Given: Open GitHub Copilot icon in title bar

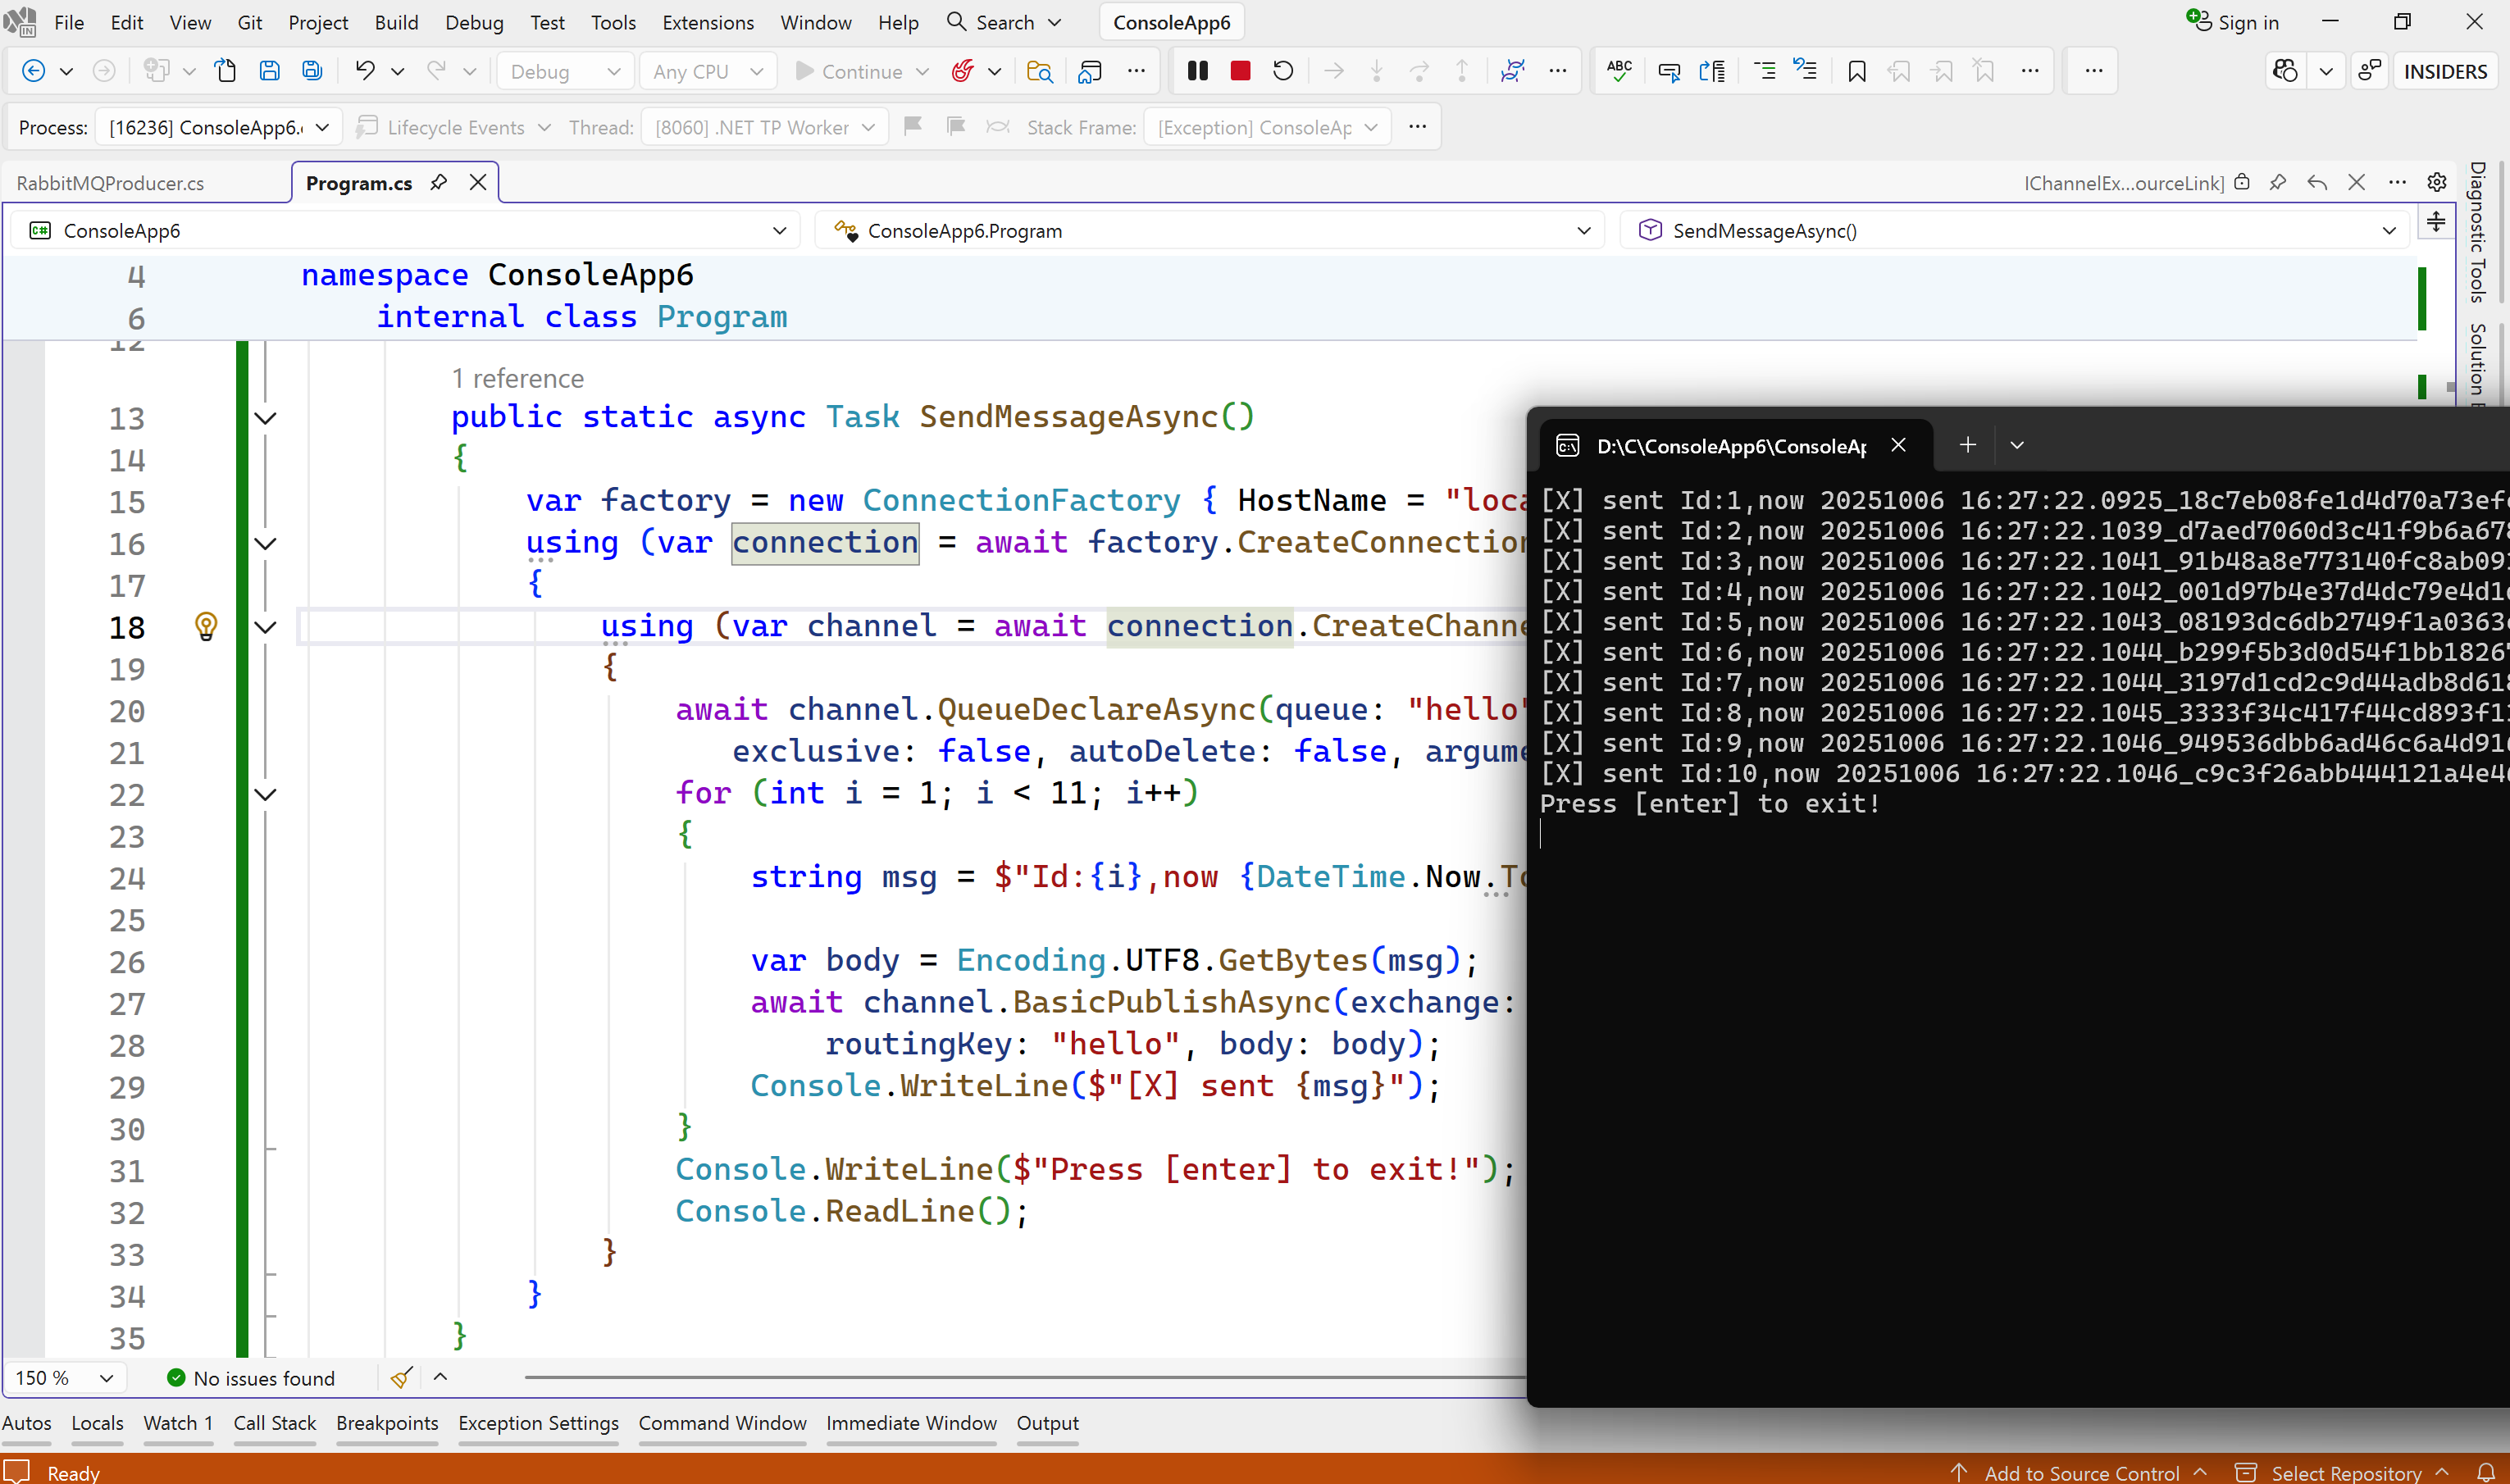Looking at the screenshot, I should click(x=2285, y=71).
